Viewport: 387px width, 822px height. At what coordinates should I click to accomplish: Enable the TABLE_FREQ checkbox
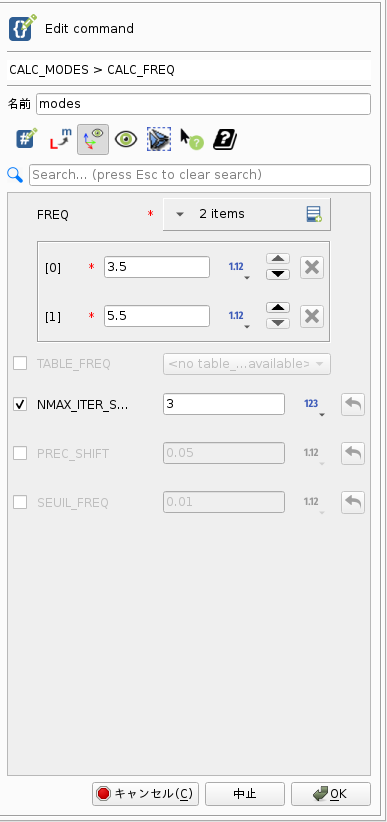pos(20,363)
